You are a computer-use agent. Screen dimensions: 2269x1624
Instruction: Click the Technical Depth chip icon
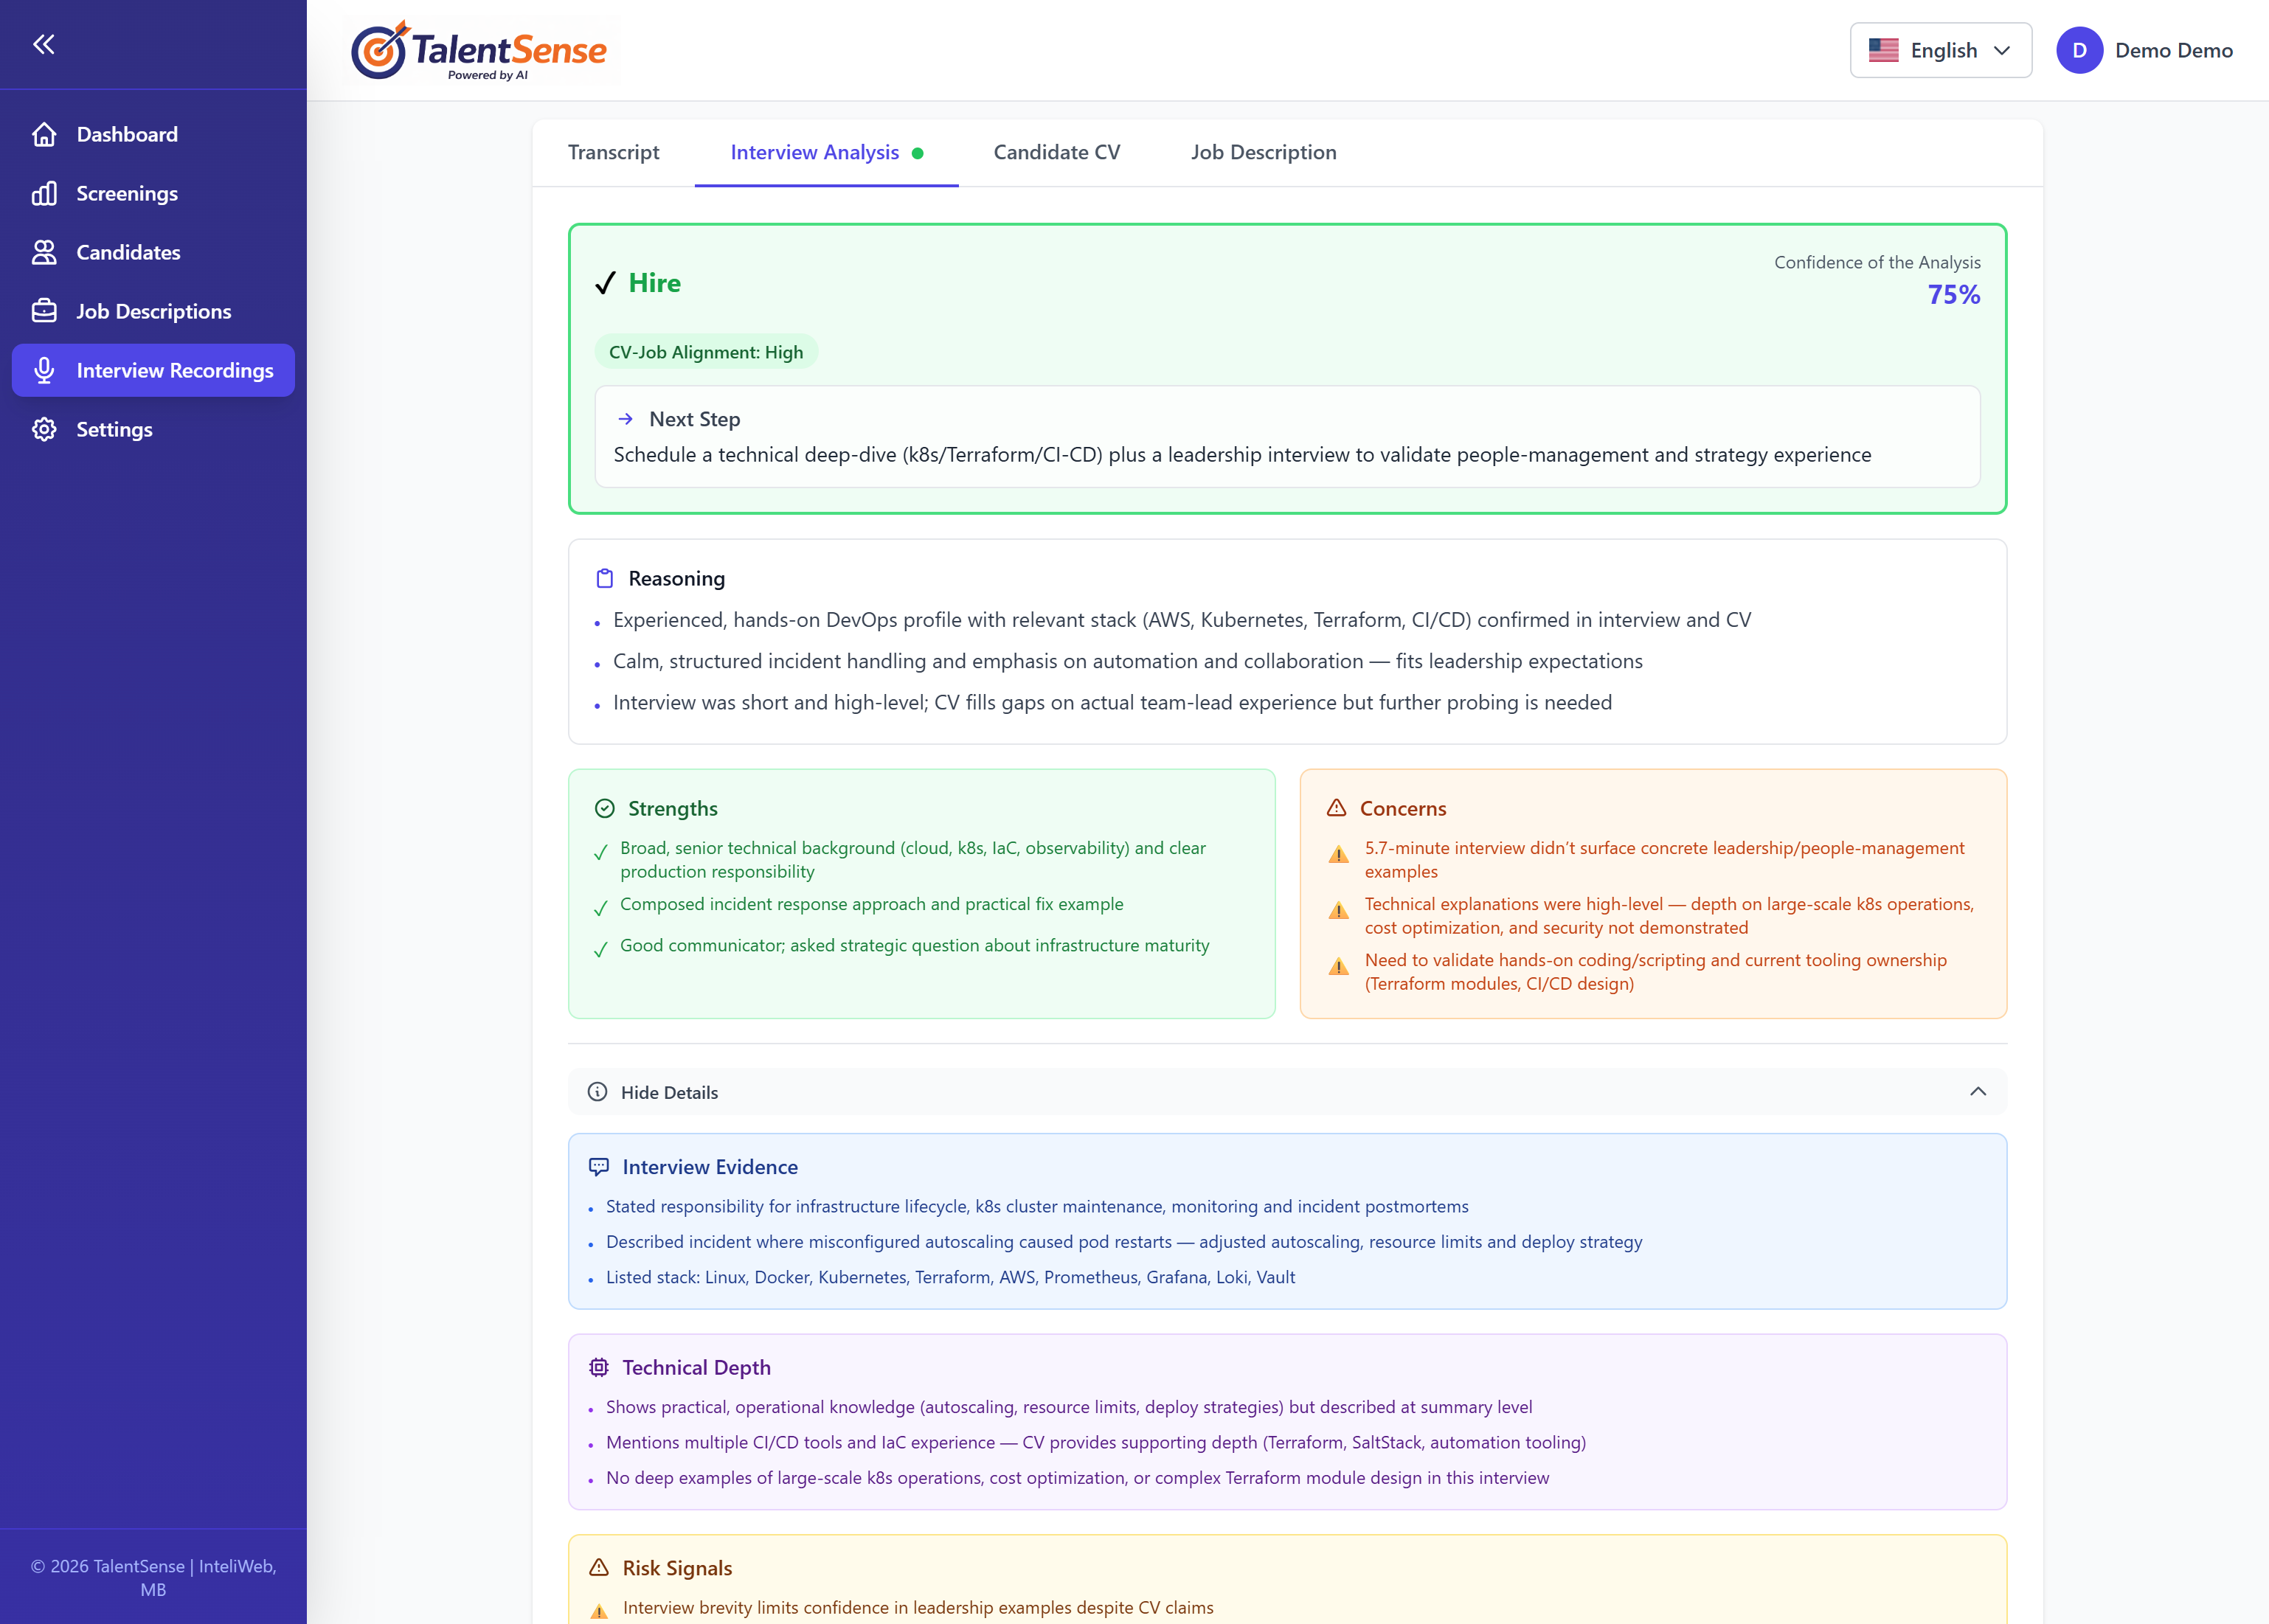point(599,1367)
